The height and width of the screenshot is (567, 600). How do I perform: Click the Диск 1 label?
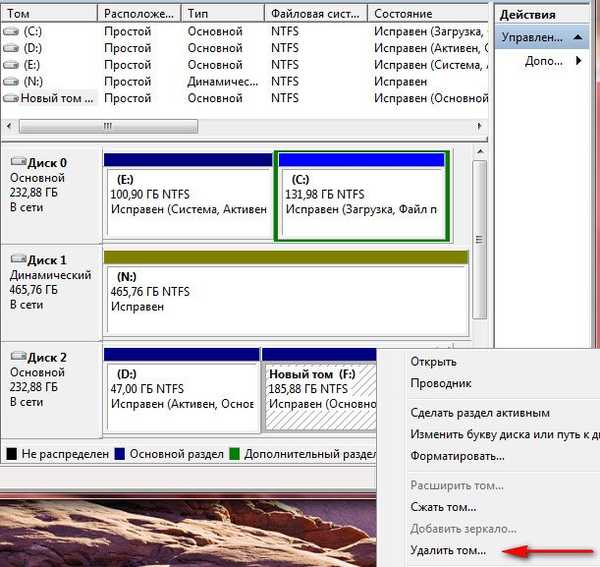[47, 260]
